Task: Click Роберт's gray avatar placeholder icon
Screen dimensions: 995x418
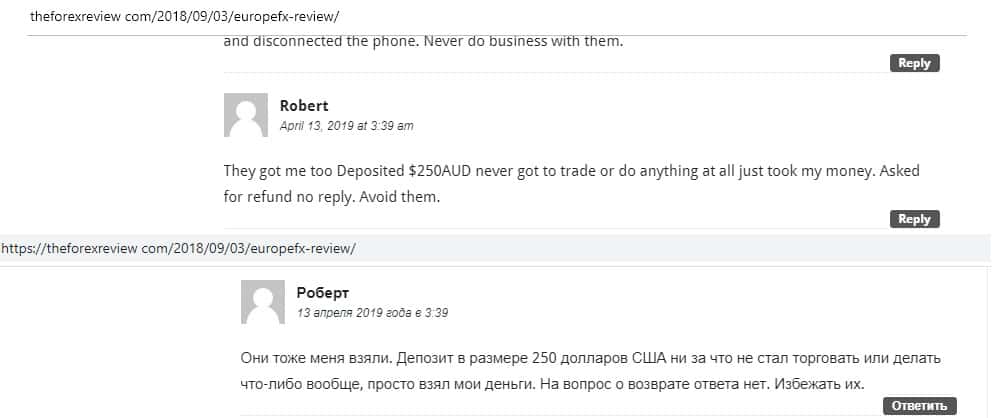Action: pyautogui.click(x=263, y=301)
